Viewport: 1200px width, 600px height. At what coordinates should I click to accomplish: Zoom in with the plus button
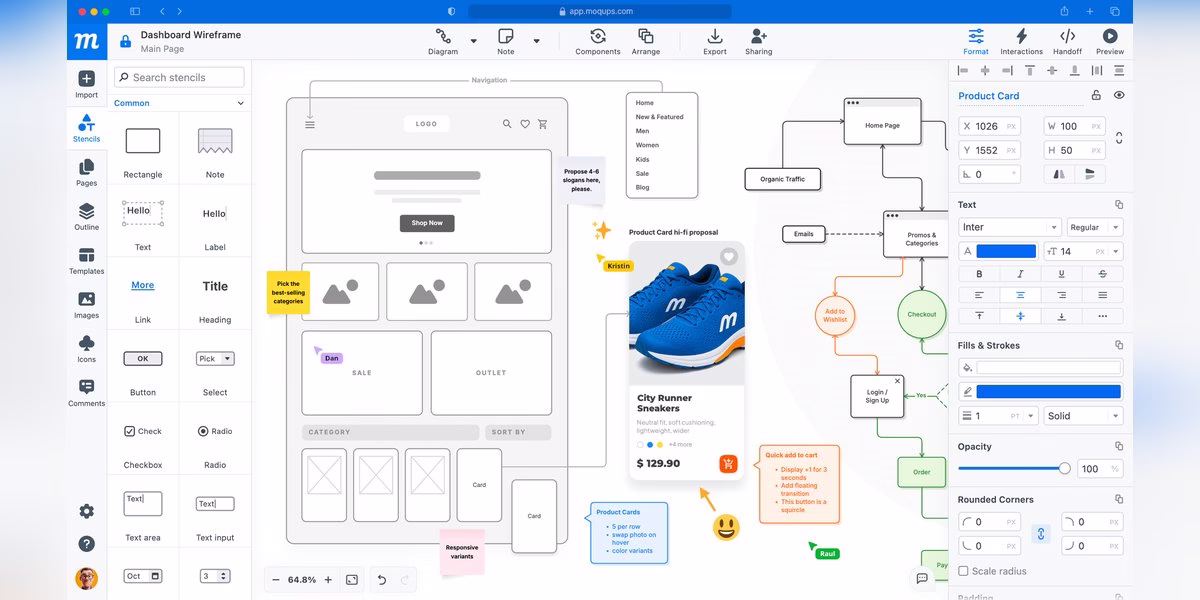click(x=328, y=580)
